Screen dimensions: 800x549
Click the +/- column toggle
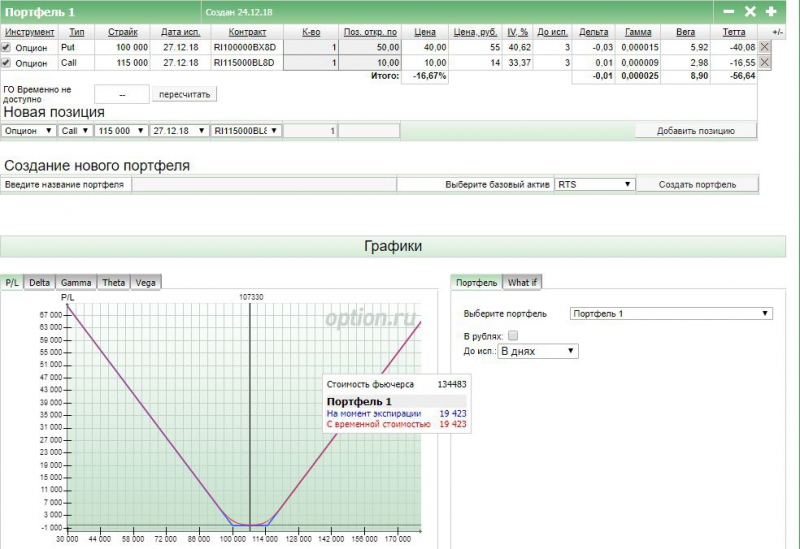[x=777, y=32]
